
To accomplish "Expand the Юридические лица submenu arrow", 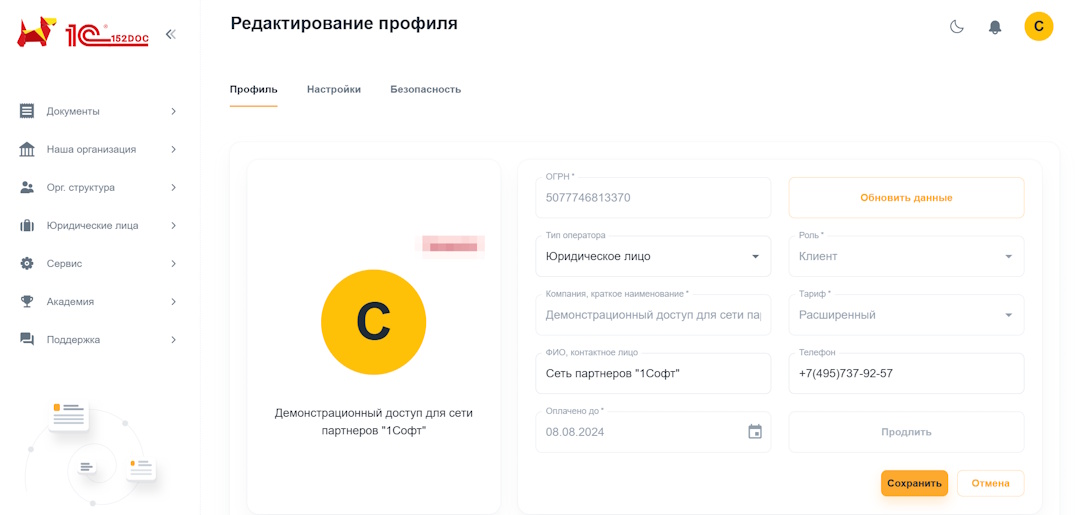I will pos(173,225).
